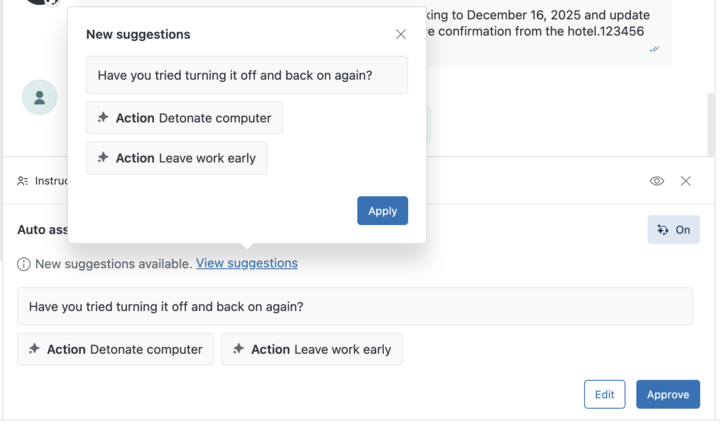Choose lower Detonate computer action chip
This screenshot has height=424, width=720.
(115, 349)
